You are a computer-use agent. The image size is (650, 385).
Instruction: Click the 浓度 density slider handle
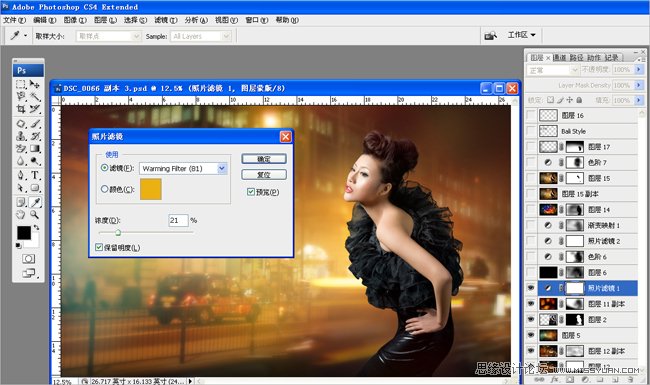[118, 232]
